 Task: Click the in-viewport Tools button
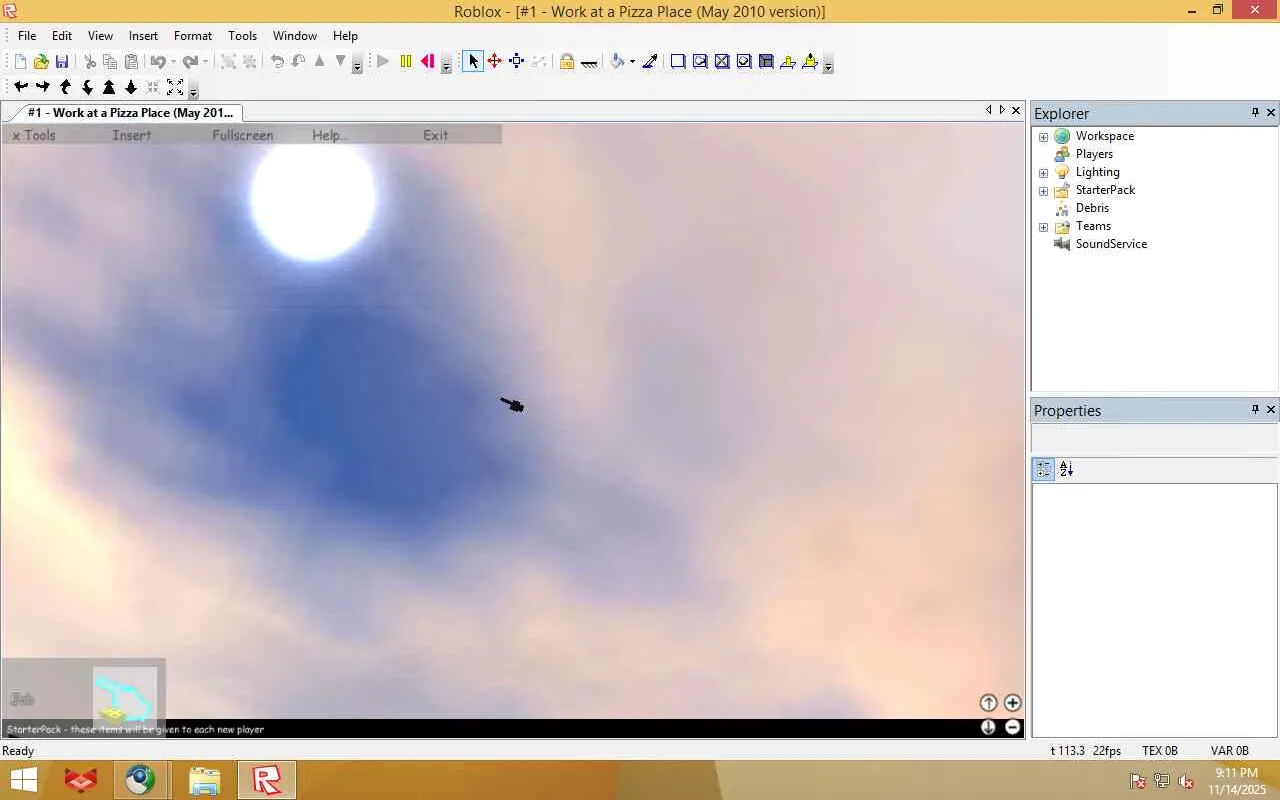pyautogui.click(x=34, y=135)
